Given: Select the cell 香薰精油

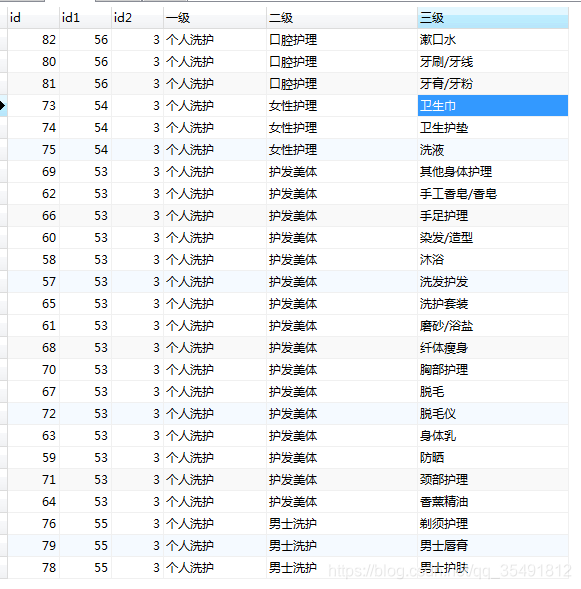Looking at the screenshot, I should [493, 501].
